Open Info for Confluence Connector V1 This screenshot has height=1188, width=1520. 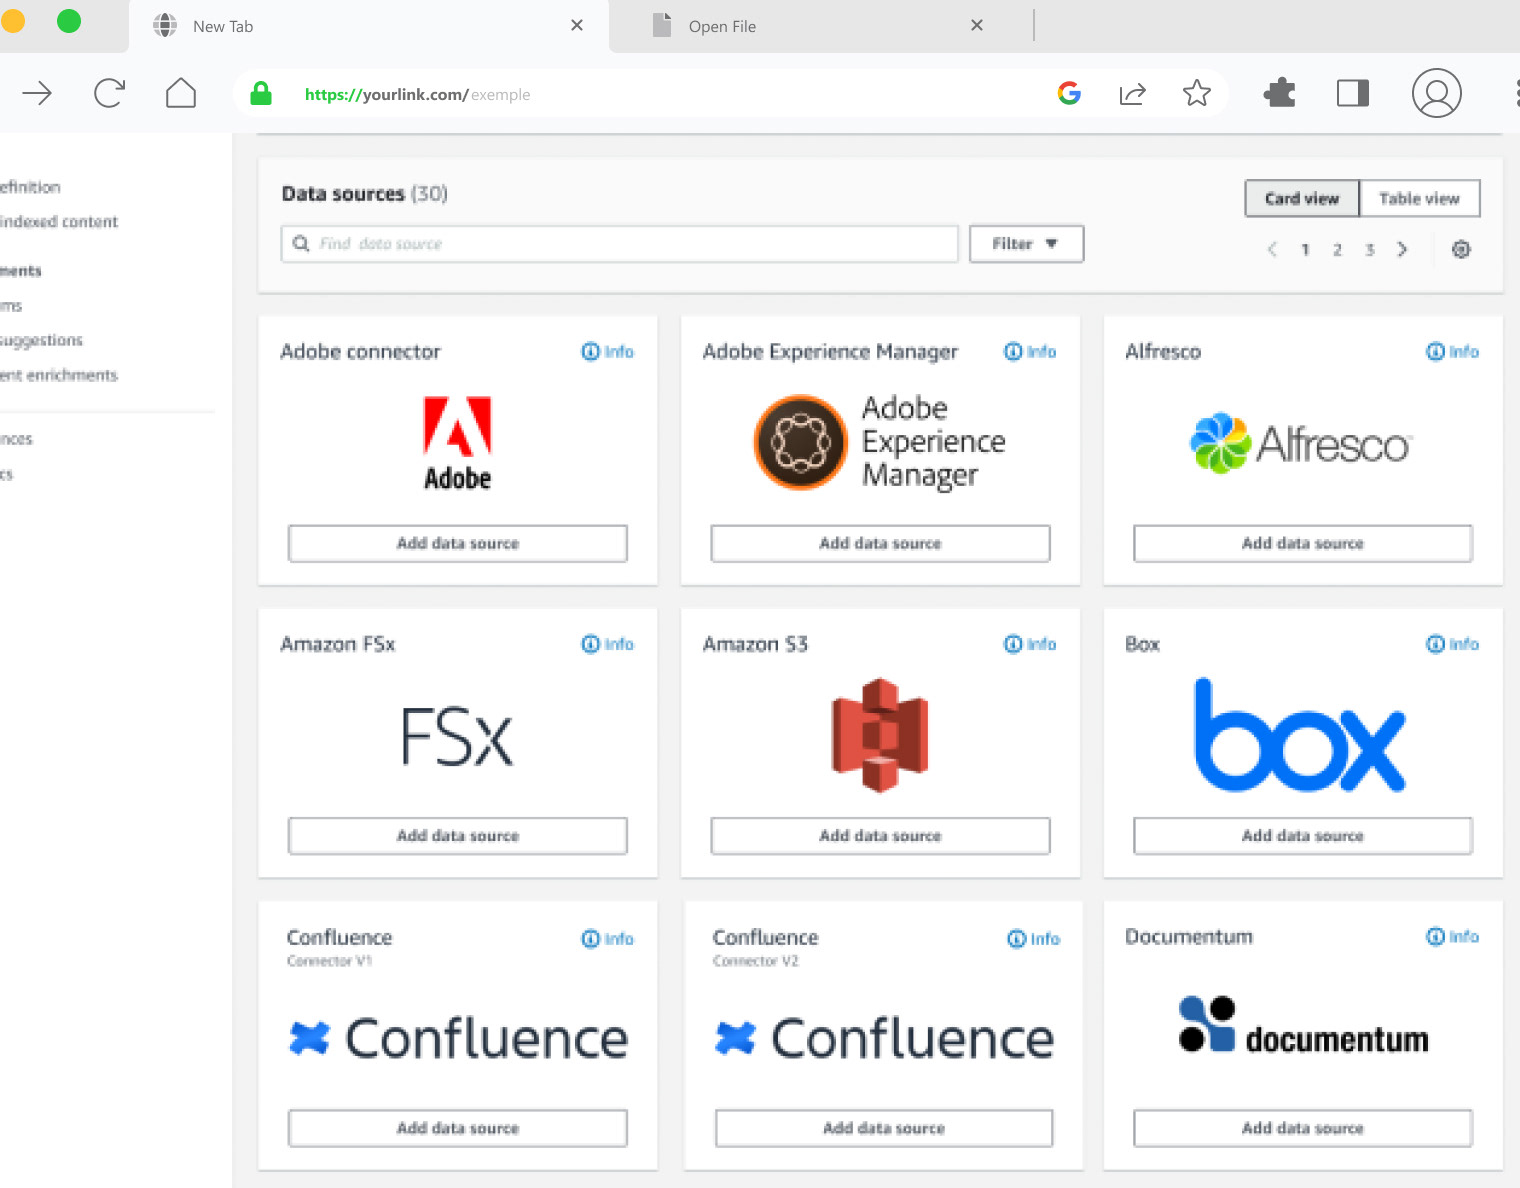pos(608,938)
